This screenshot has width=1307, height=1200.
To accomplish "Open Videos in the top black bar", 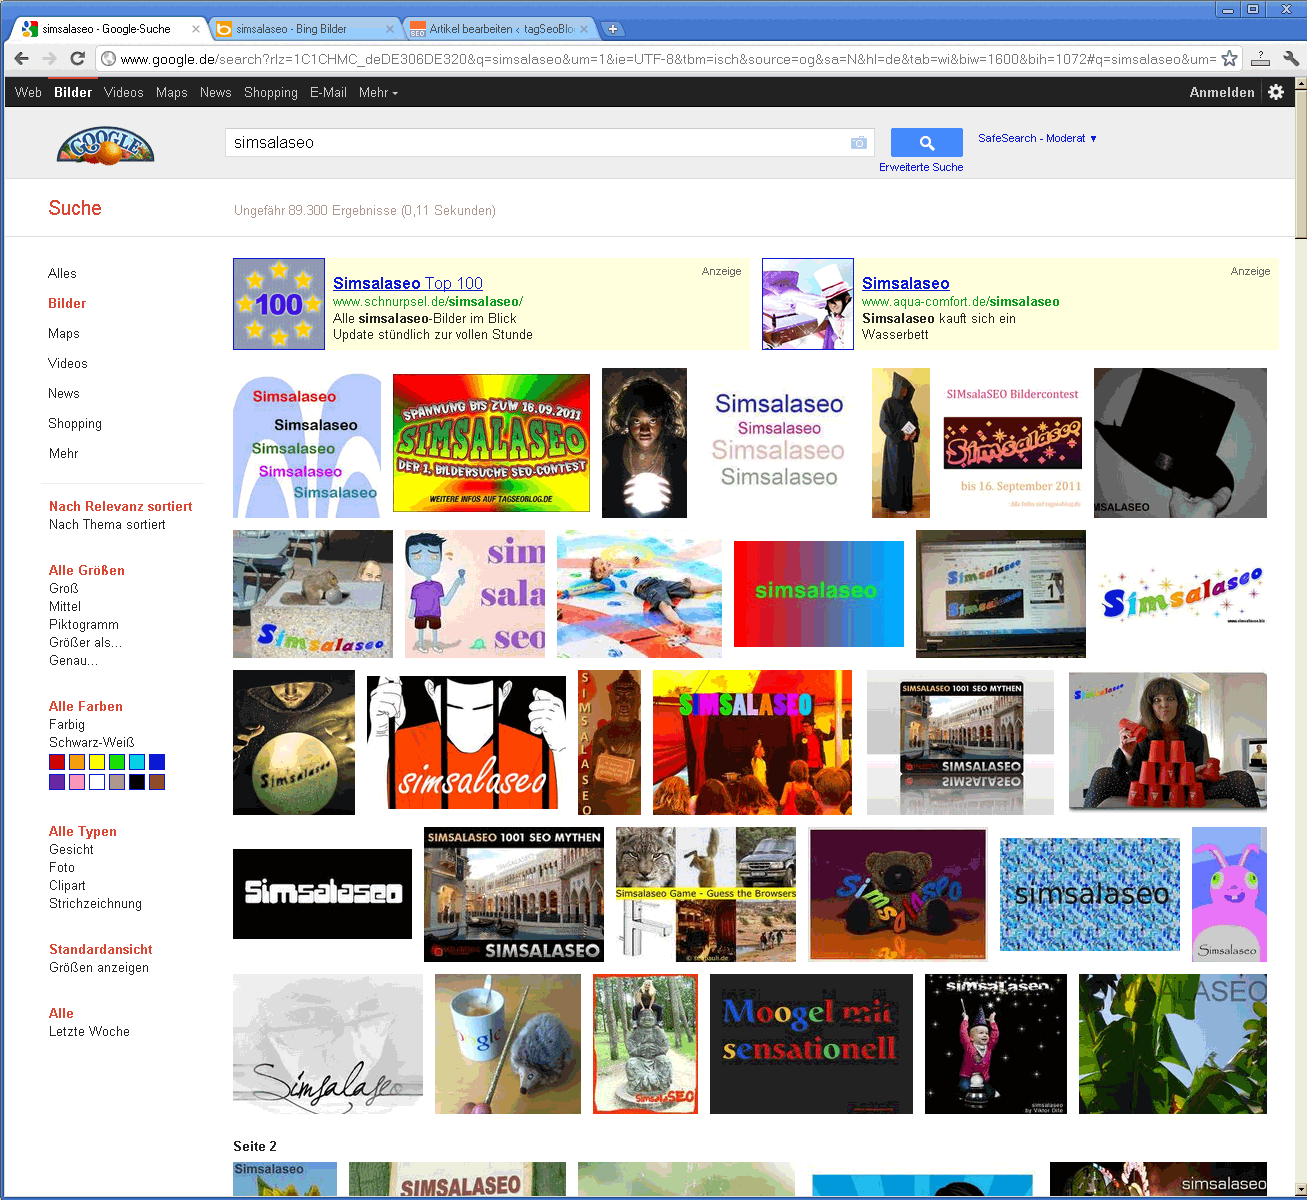I will [124, 92].
